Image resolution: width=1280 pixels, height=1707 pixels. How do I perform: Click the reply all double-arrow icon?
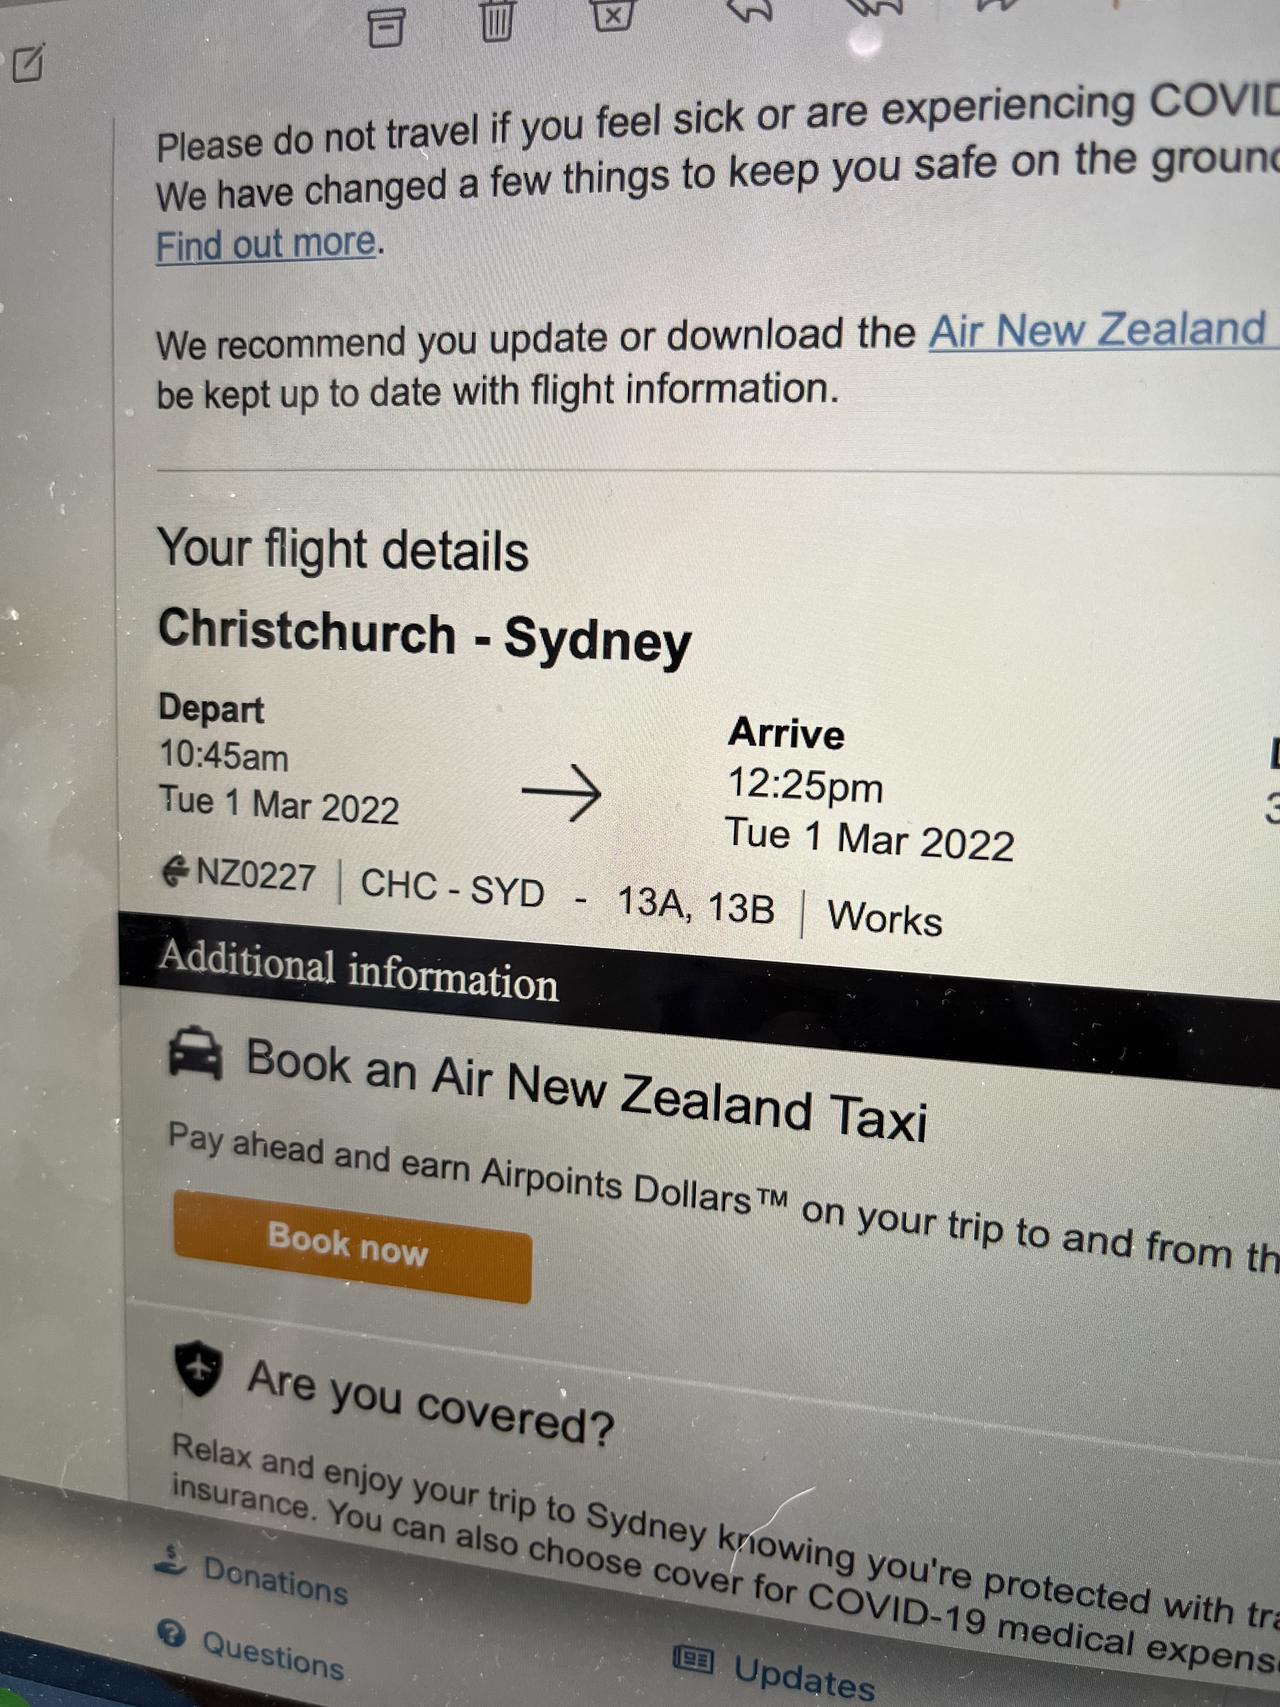874,8
